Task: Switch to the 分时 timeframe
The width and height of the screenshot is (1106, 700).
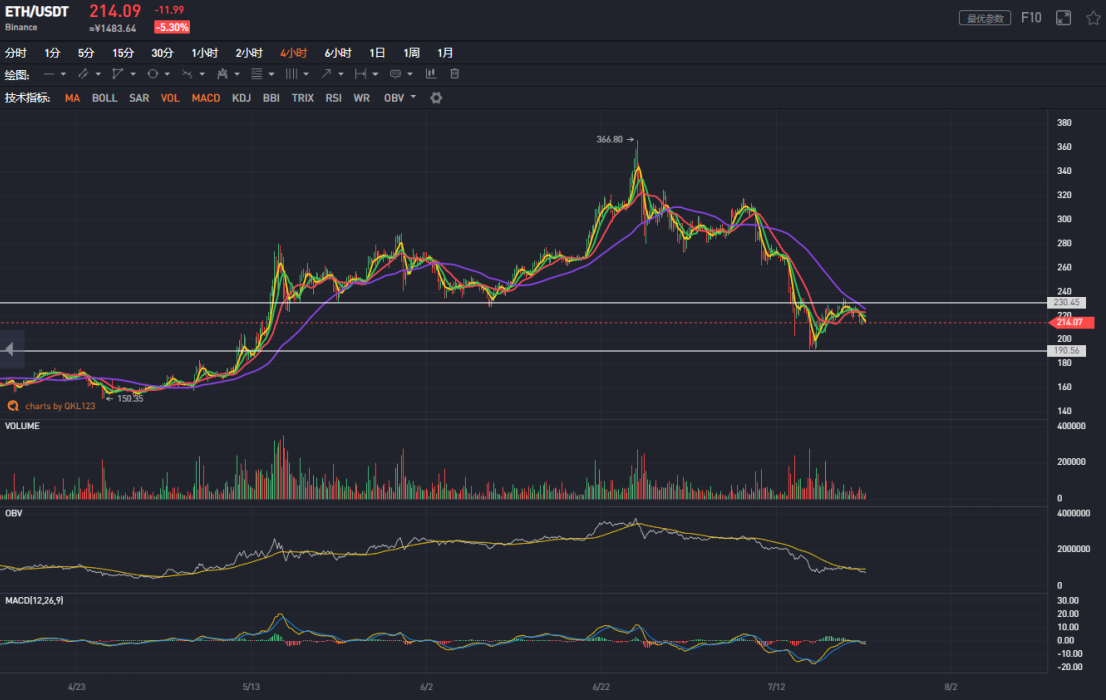Action: 16,53
